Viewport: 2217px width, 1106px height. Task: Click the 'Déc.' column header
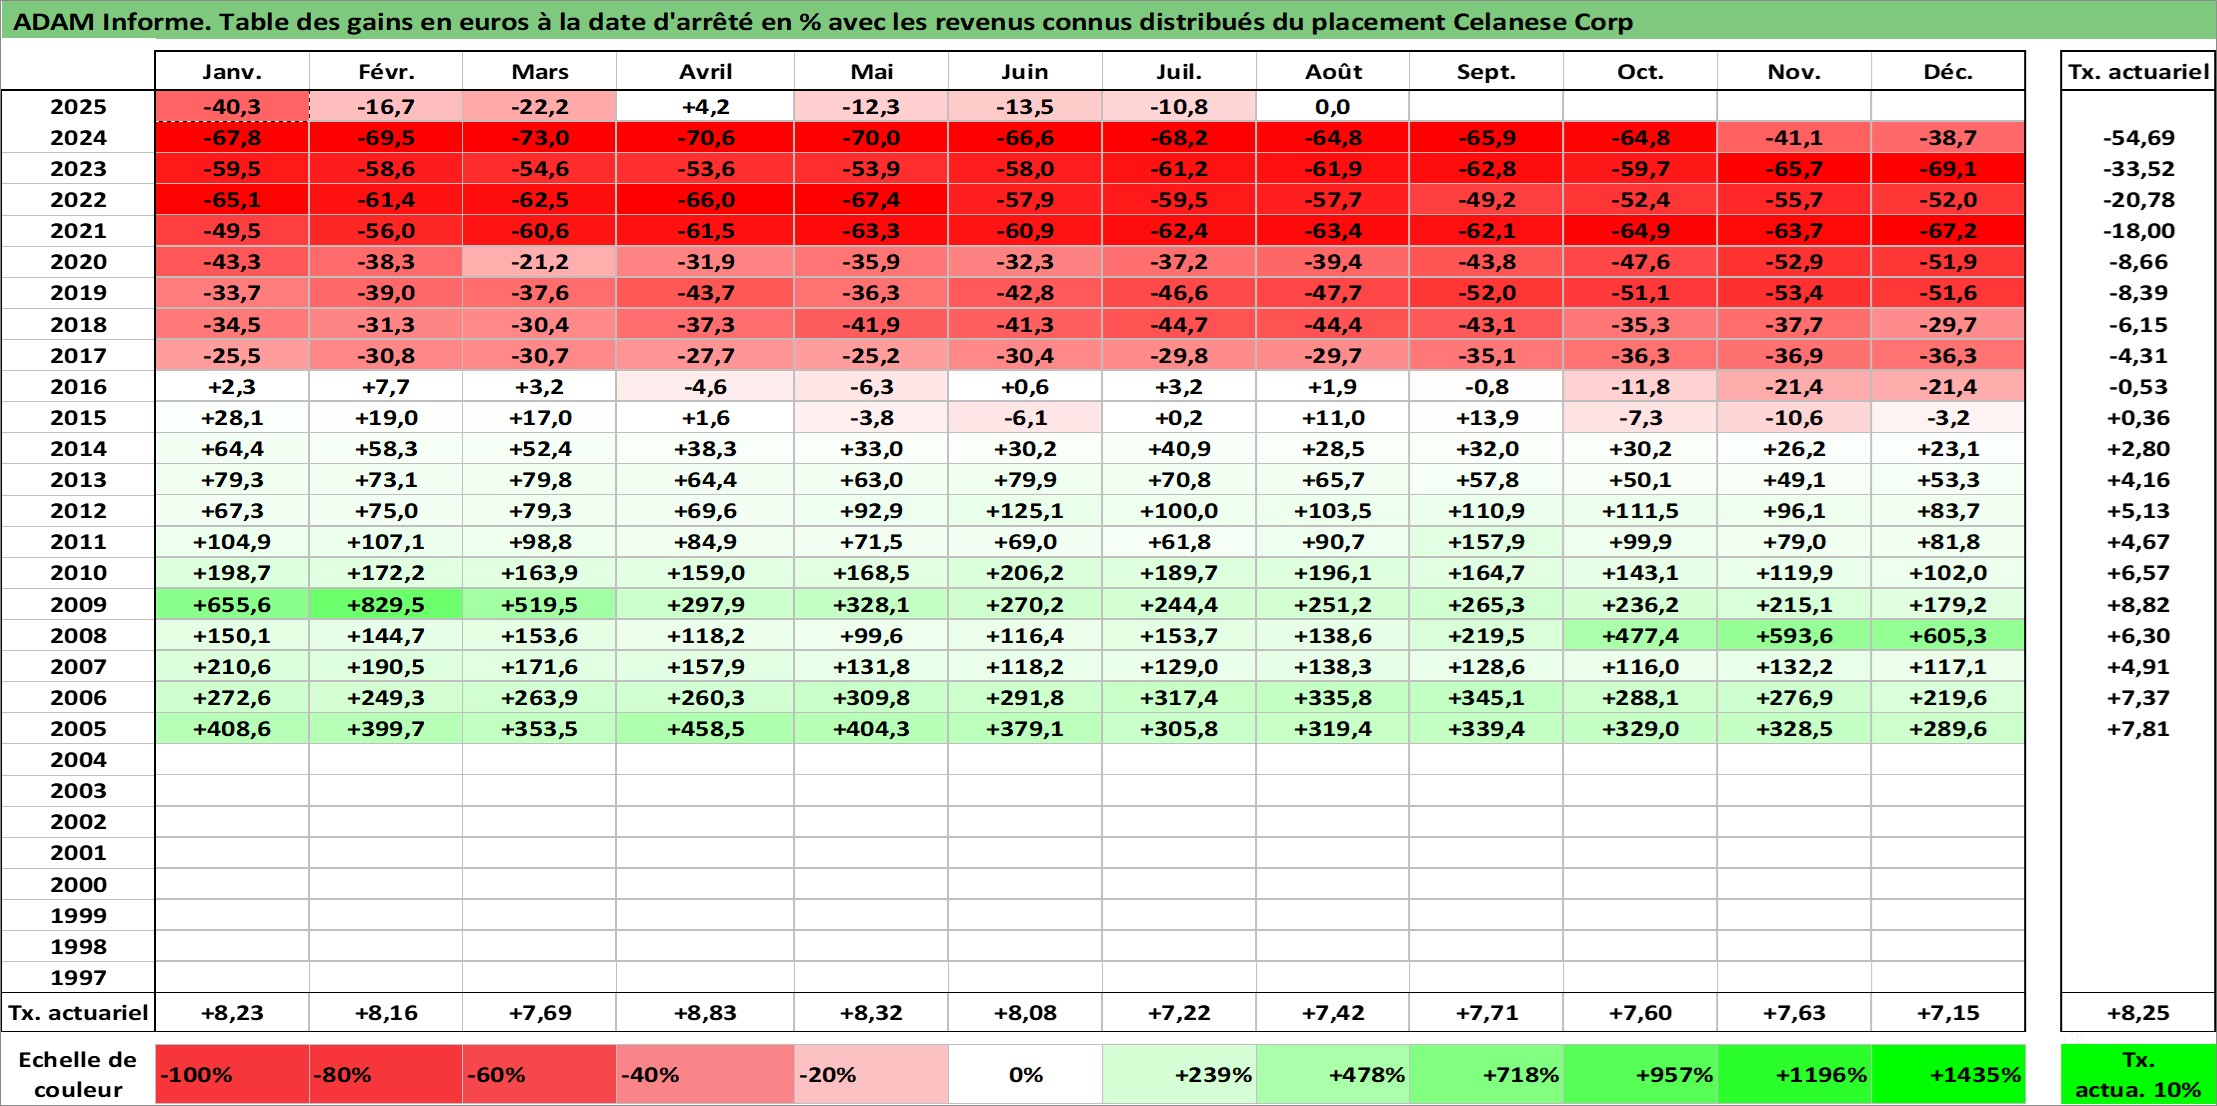click(x=1948, y=71)
